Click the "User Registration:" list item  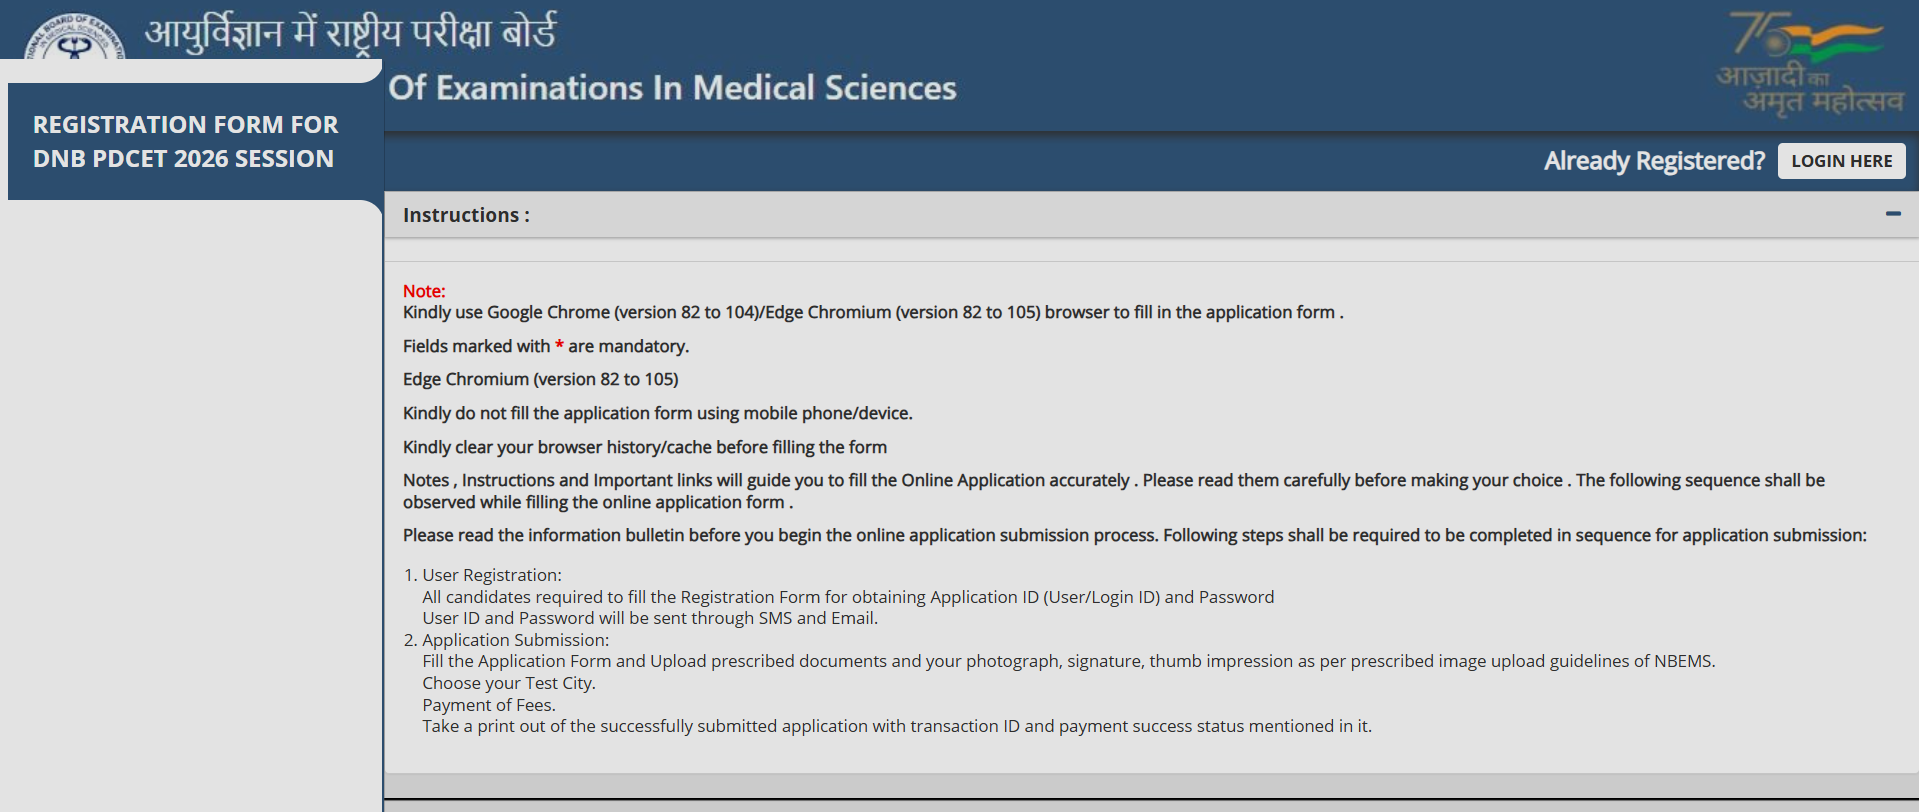491,575
